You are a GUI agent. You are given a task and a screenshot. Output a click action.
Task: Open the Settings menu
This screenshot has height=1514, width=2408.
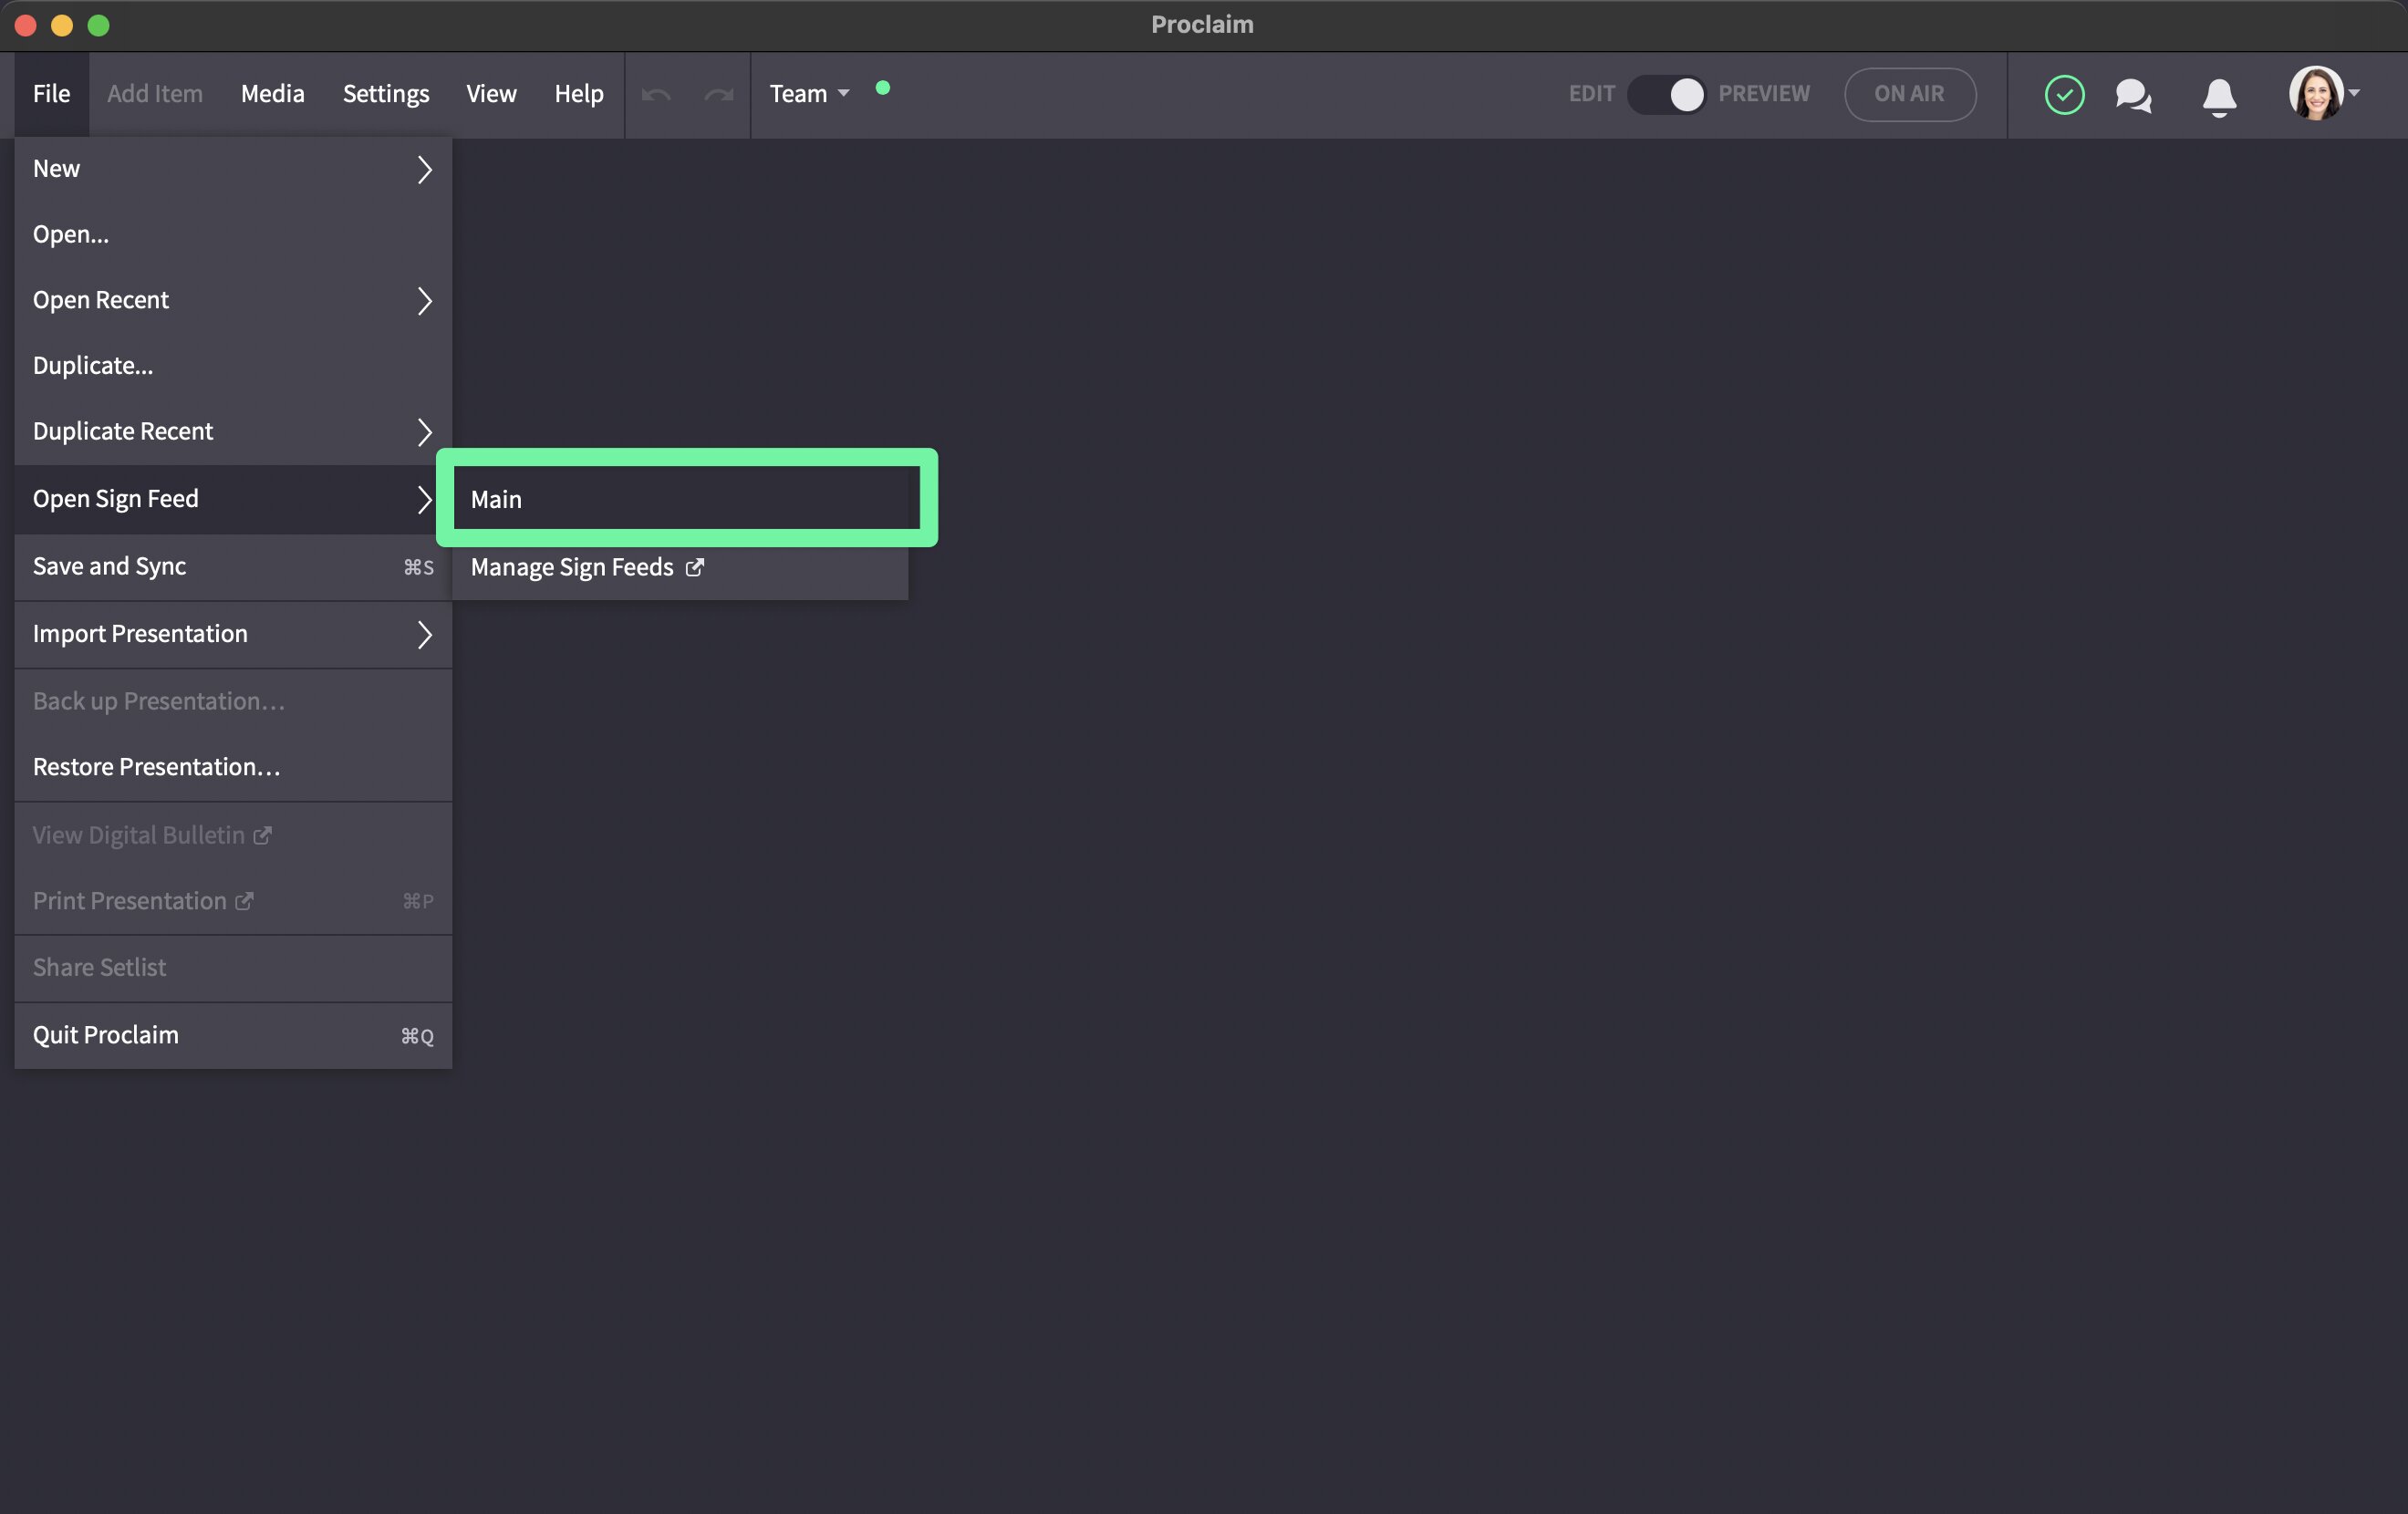pyautogui.click(x=386, y=94)
